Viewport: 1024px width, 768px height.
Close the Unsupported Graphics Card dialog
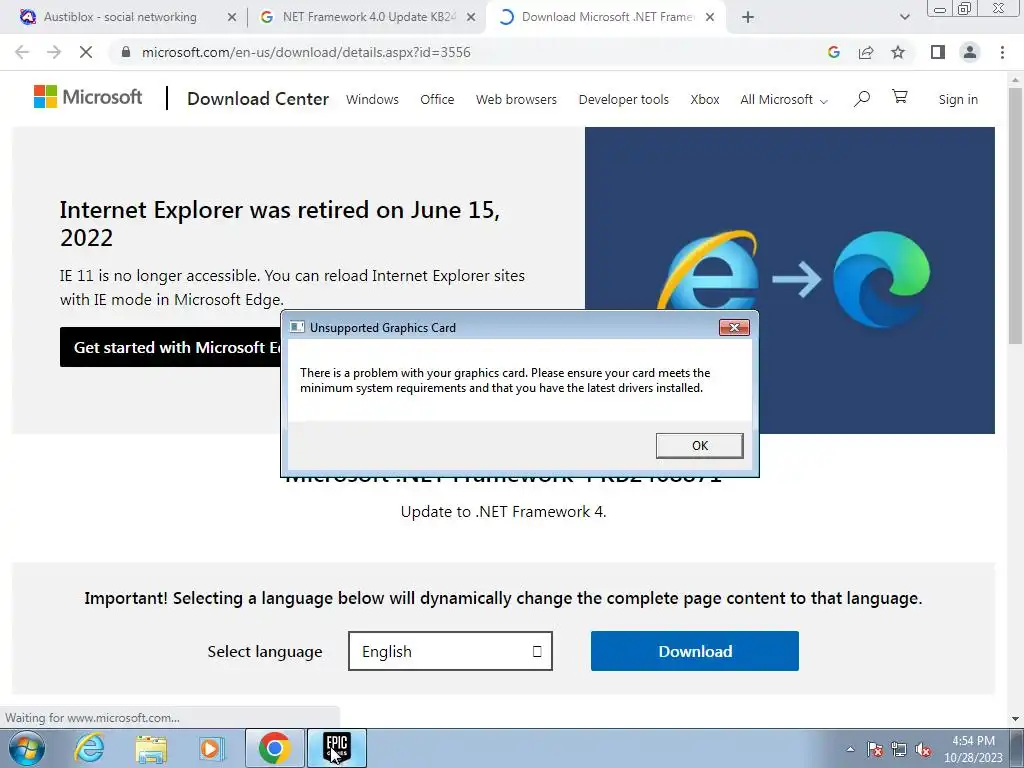coord(734,327)
